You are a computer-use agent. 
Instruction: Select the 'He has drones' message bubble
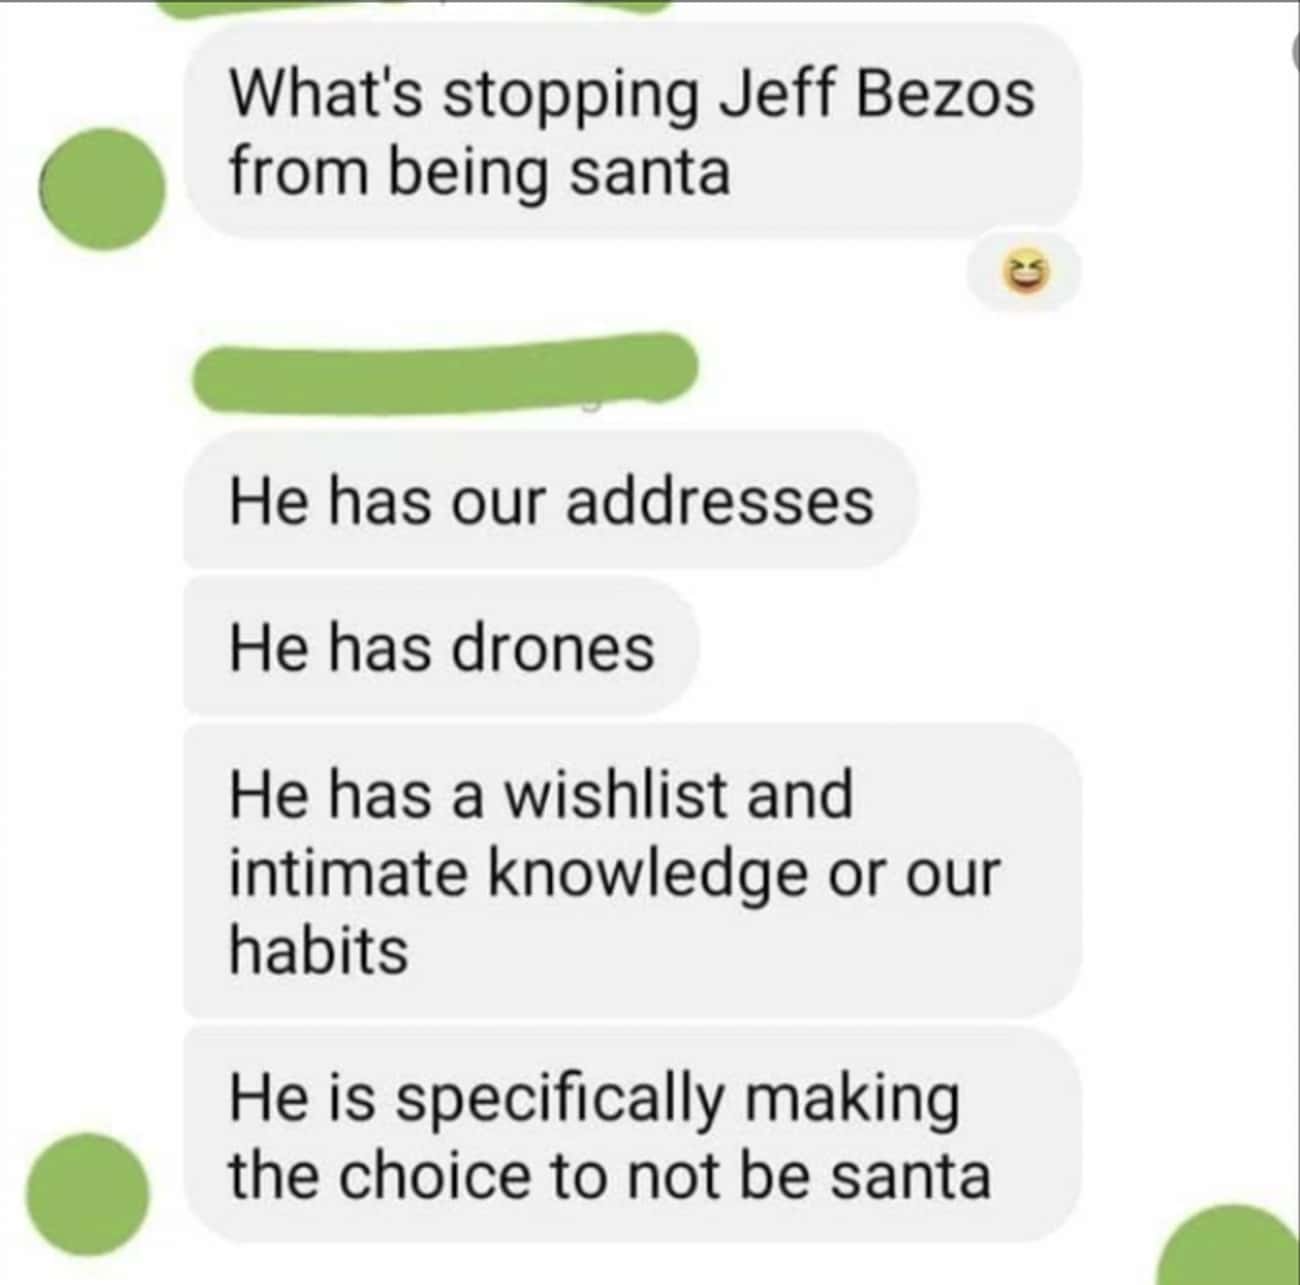pyautogui.click(x=441, y=646)
